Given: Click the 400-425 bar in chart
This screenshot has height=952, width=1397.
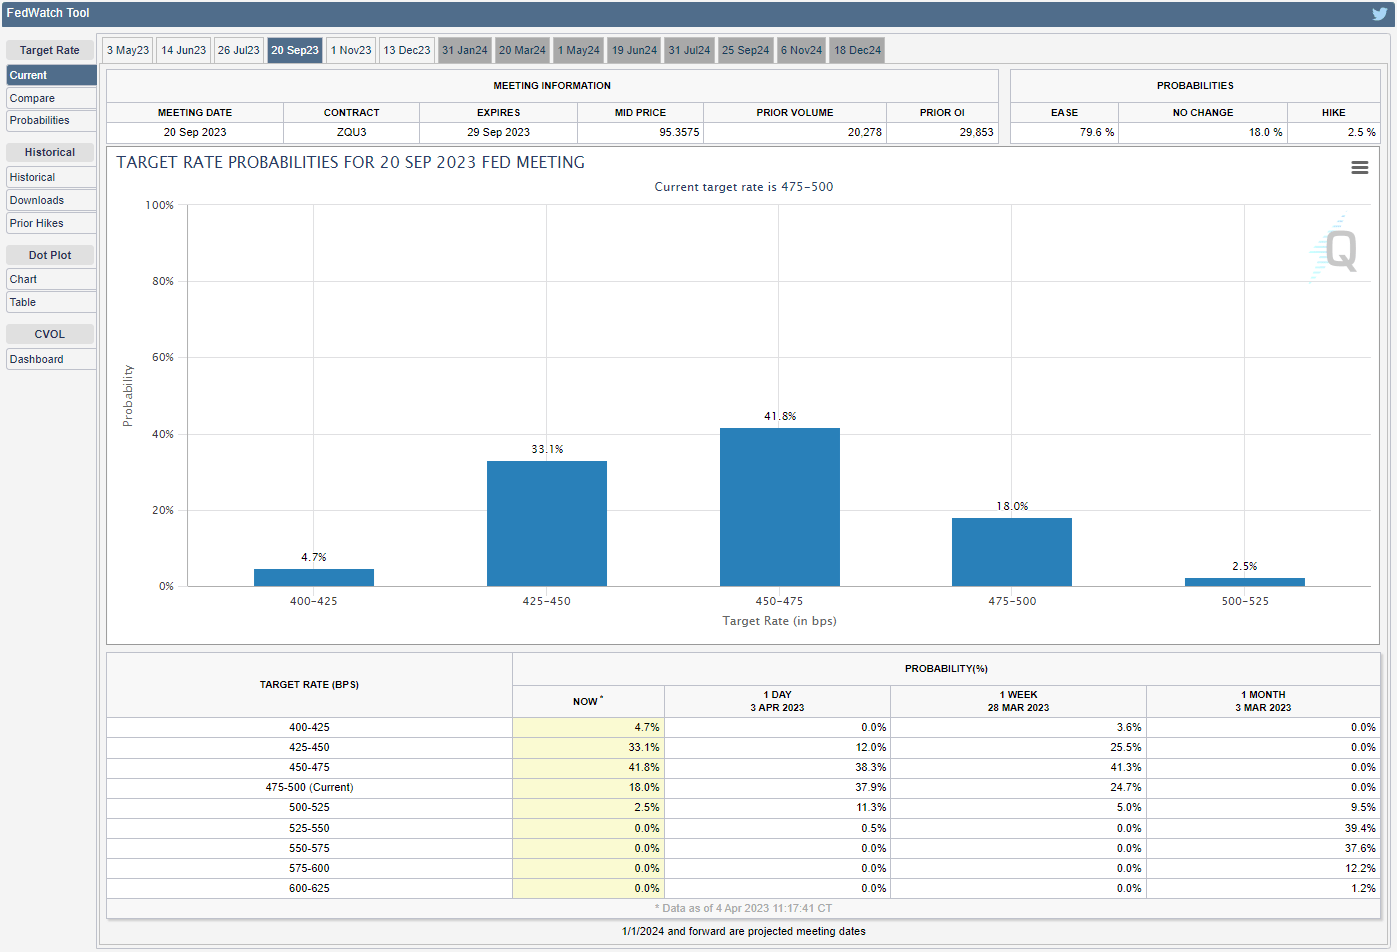Looking at the screenshot, I should tap(314, 577).
